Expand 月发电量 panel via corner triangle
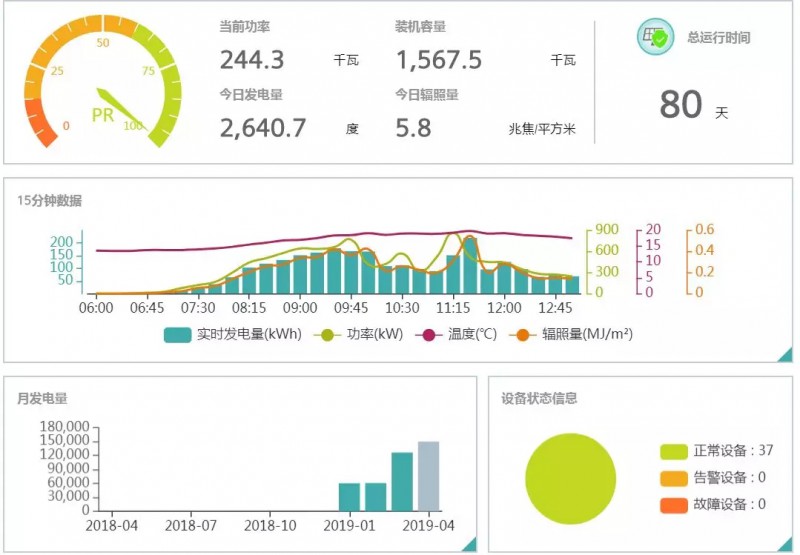 469,543
